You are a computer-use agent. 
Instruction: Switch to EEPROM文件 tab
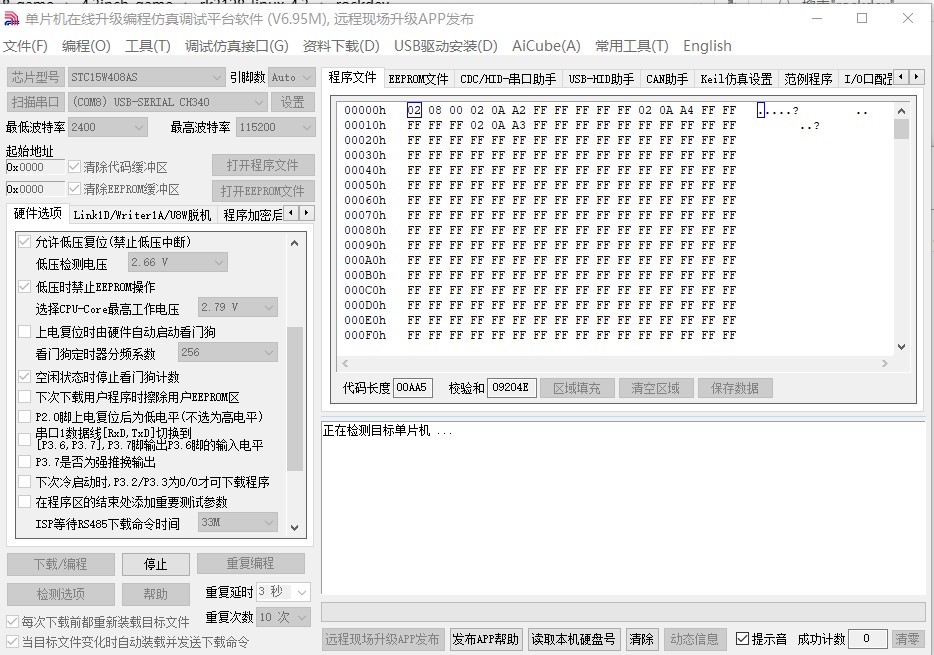[x=418, y=79]
